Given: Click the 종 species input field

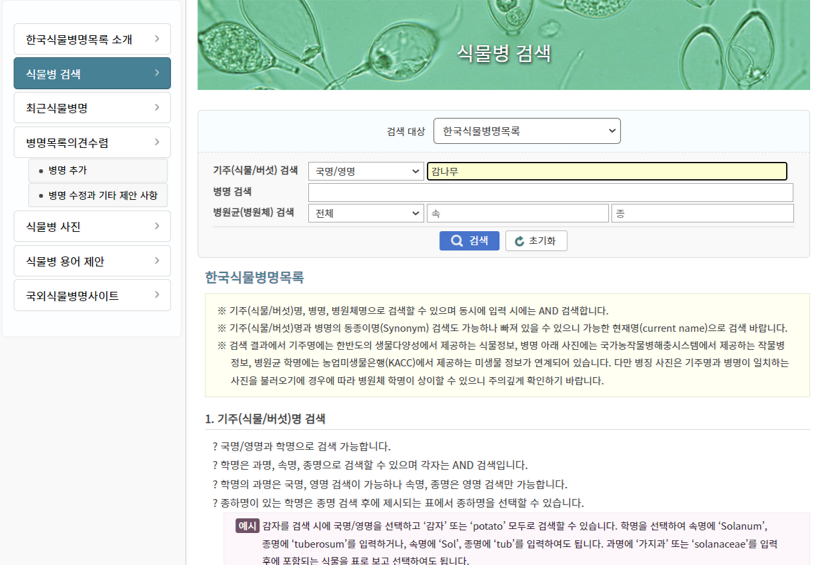Looking at the screenshot, I should point(702,213).
